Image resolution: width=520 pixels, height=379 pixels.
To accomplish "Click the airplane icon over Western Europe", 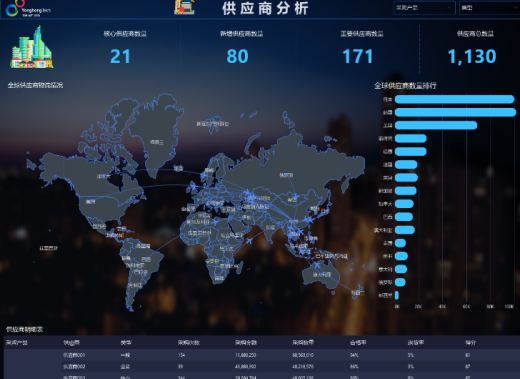I will click(192, 187).
